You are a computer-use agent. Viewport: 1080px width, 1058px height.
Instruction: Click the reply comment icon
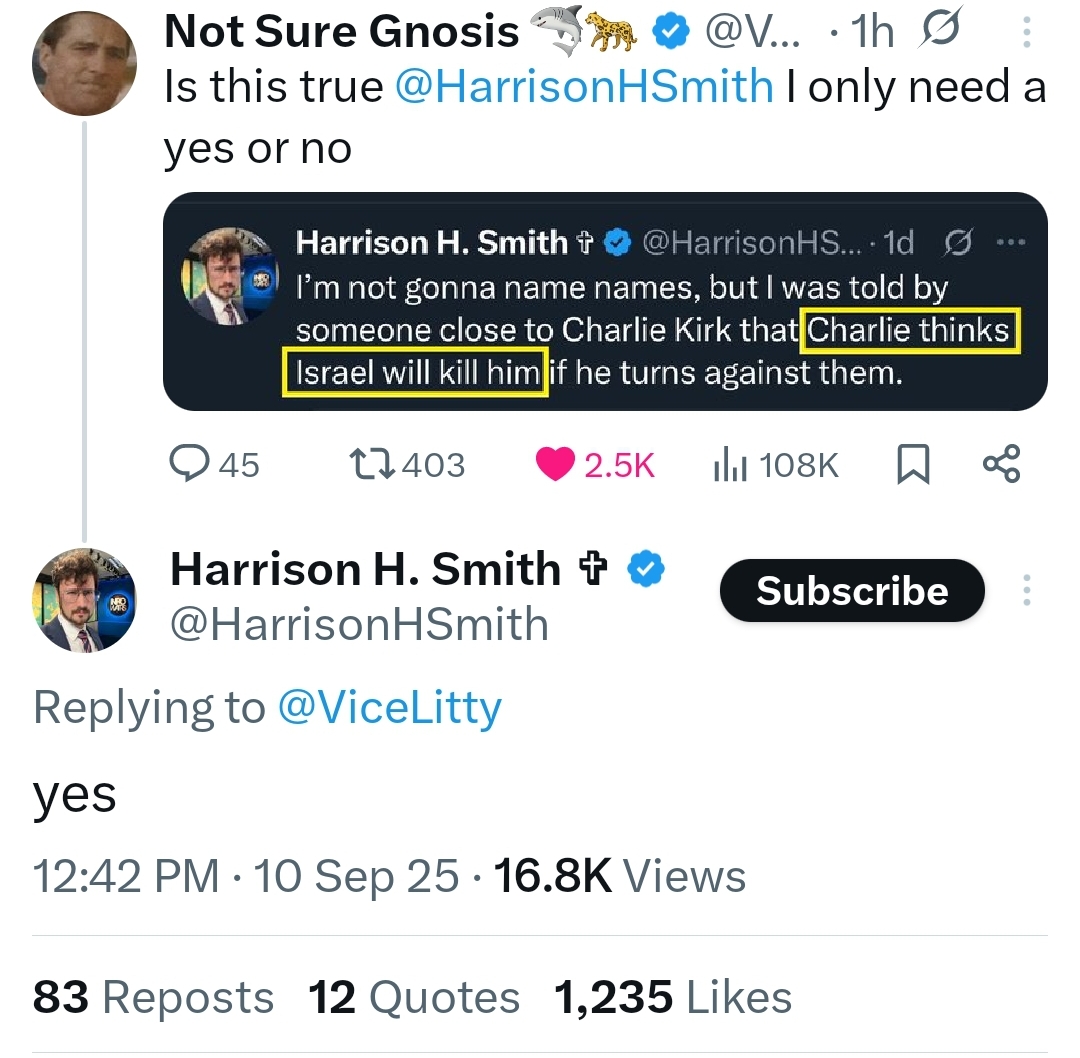pyautogui.click(x=189, y=464)
